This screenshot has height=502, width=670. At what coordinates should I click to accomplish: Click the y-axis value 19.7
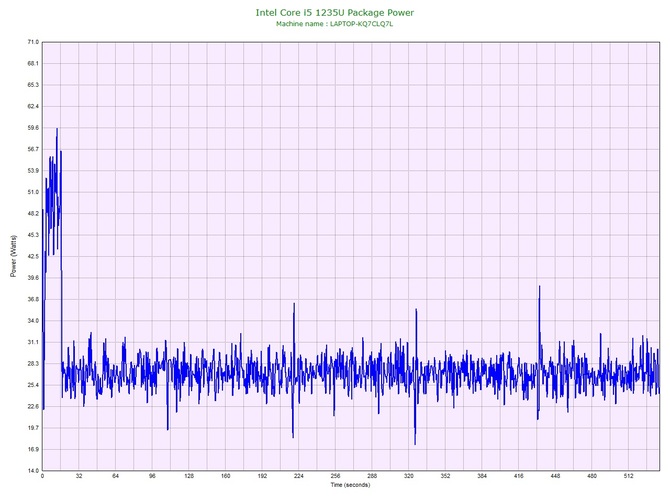[33, 428]
